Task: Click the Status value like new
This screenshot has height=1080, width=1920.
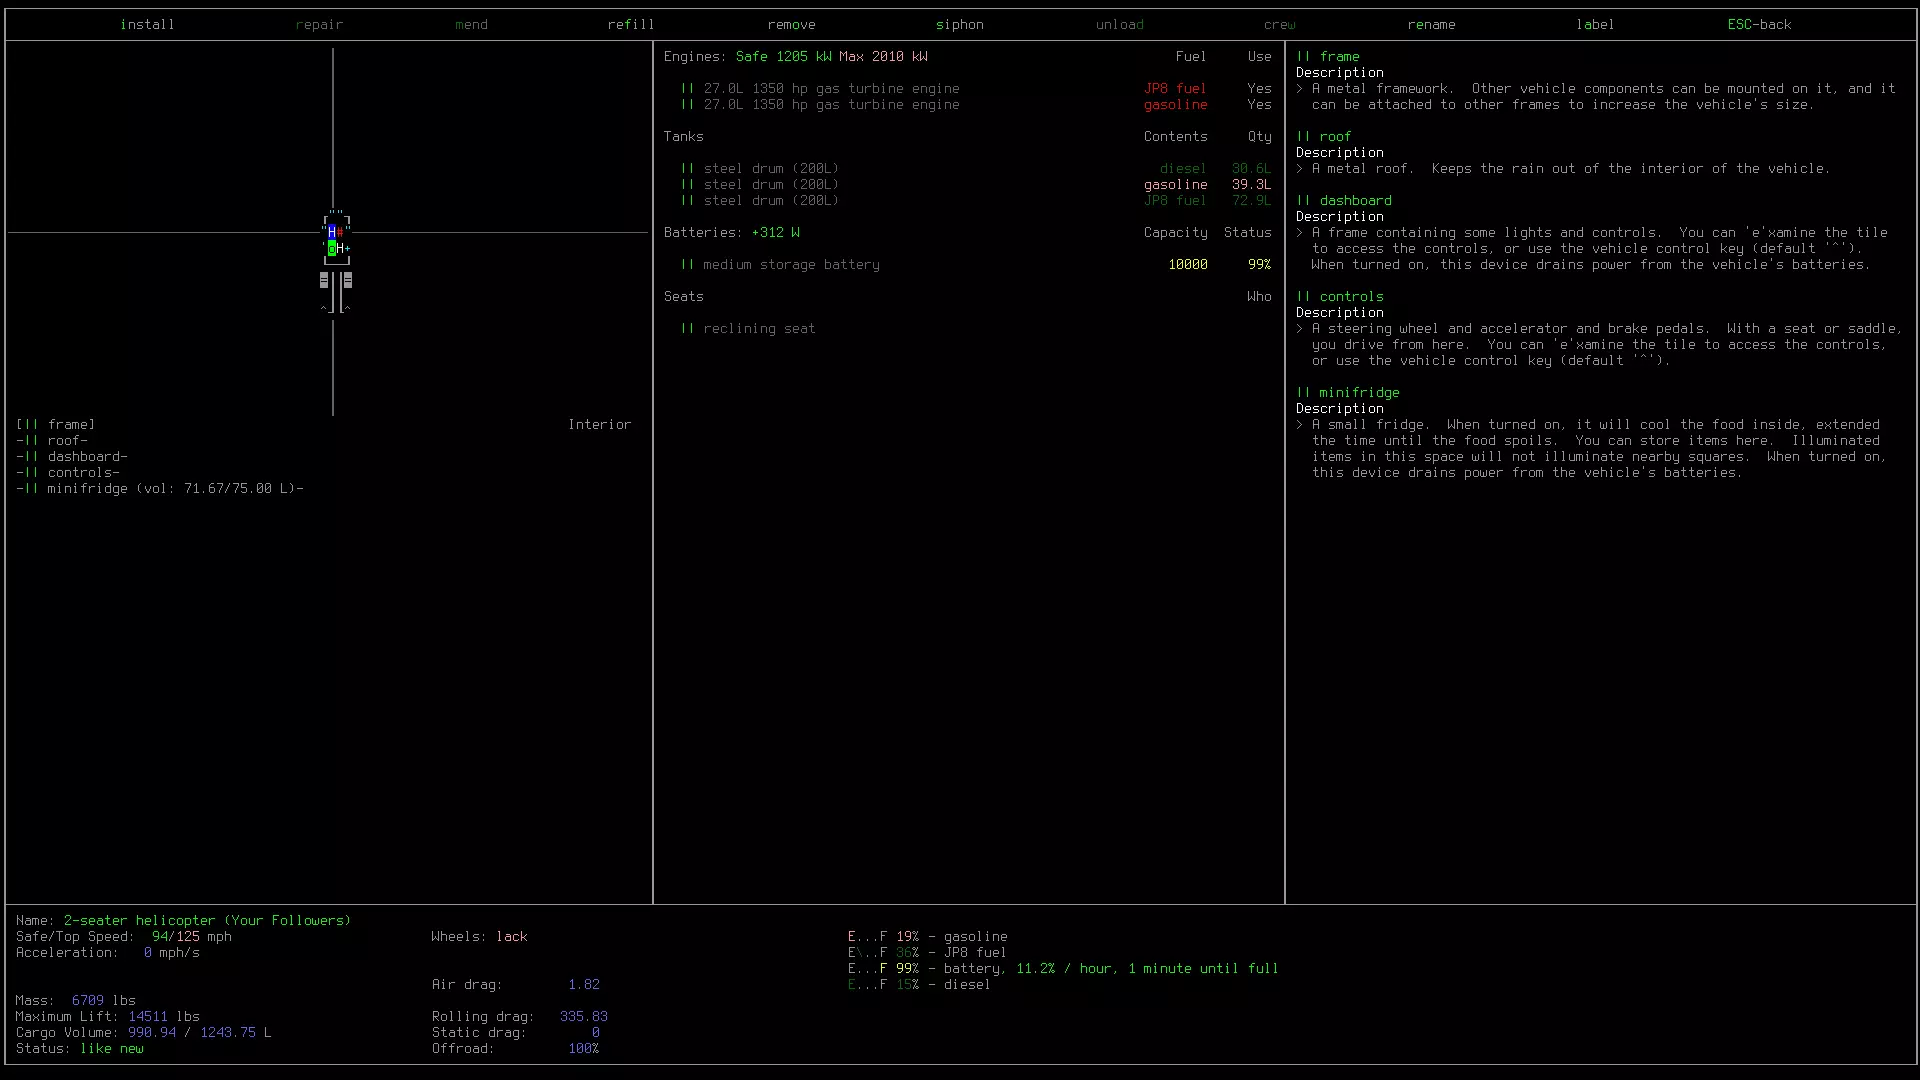Action: click(x=111, y=1048)
